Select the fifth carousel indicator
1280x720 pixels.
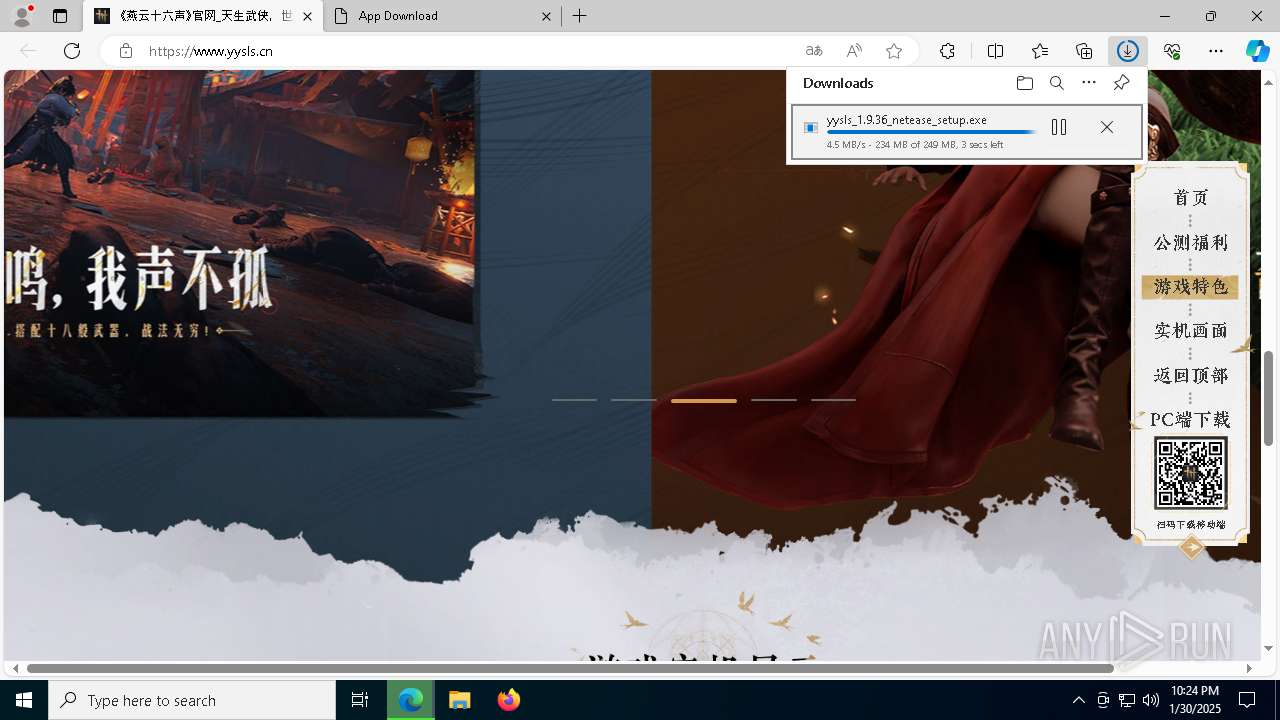click(x=833, y=400)
